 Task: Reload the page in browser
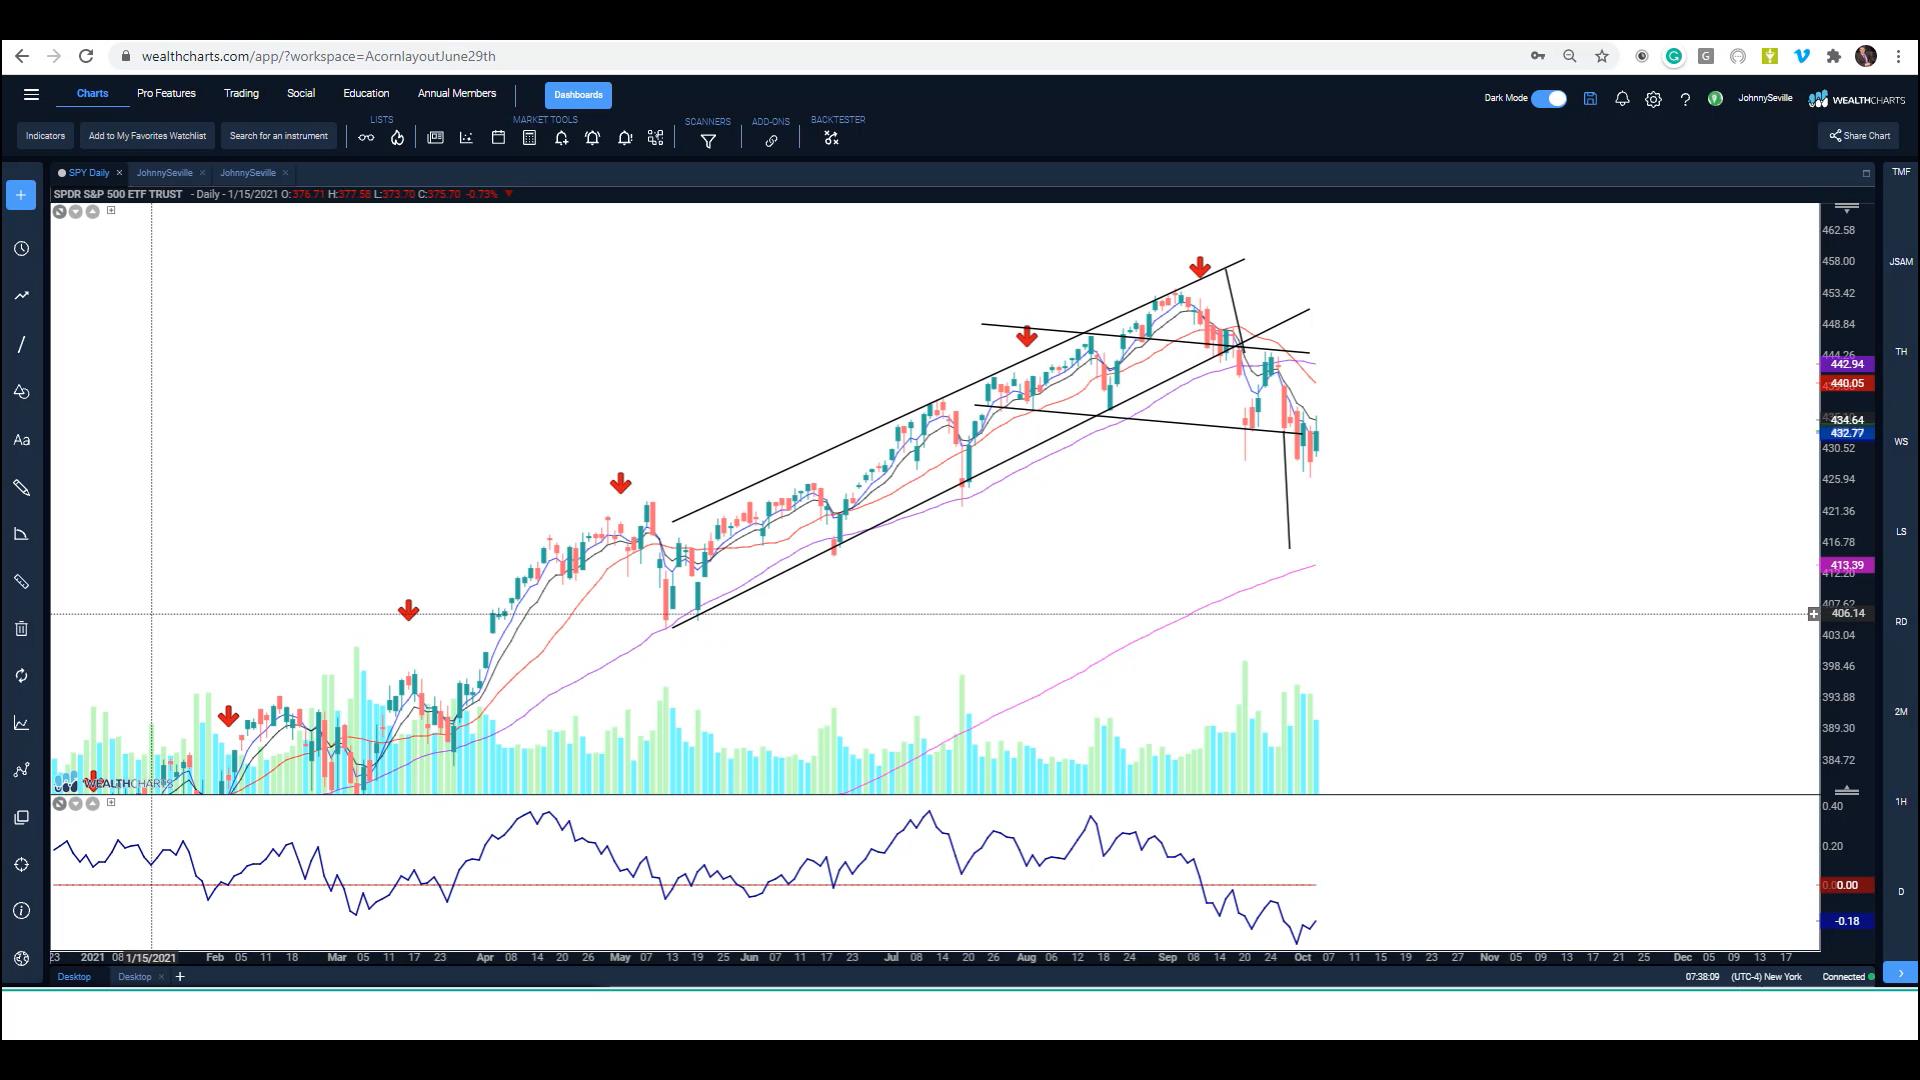click(x=86, y=56)
